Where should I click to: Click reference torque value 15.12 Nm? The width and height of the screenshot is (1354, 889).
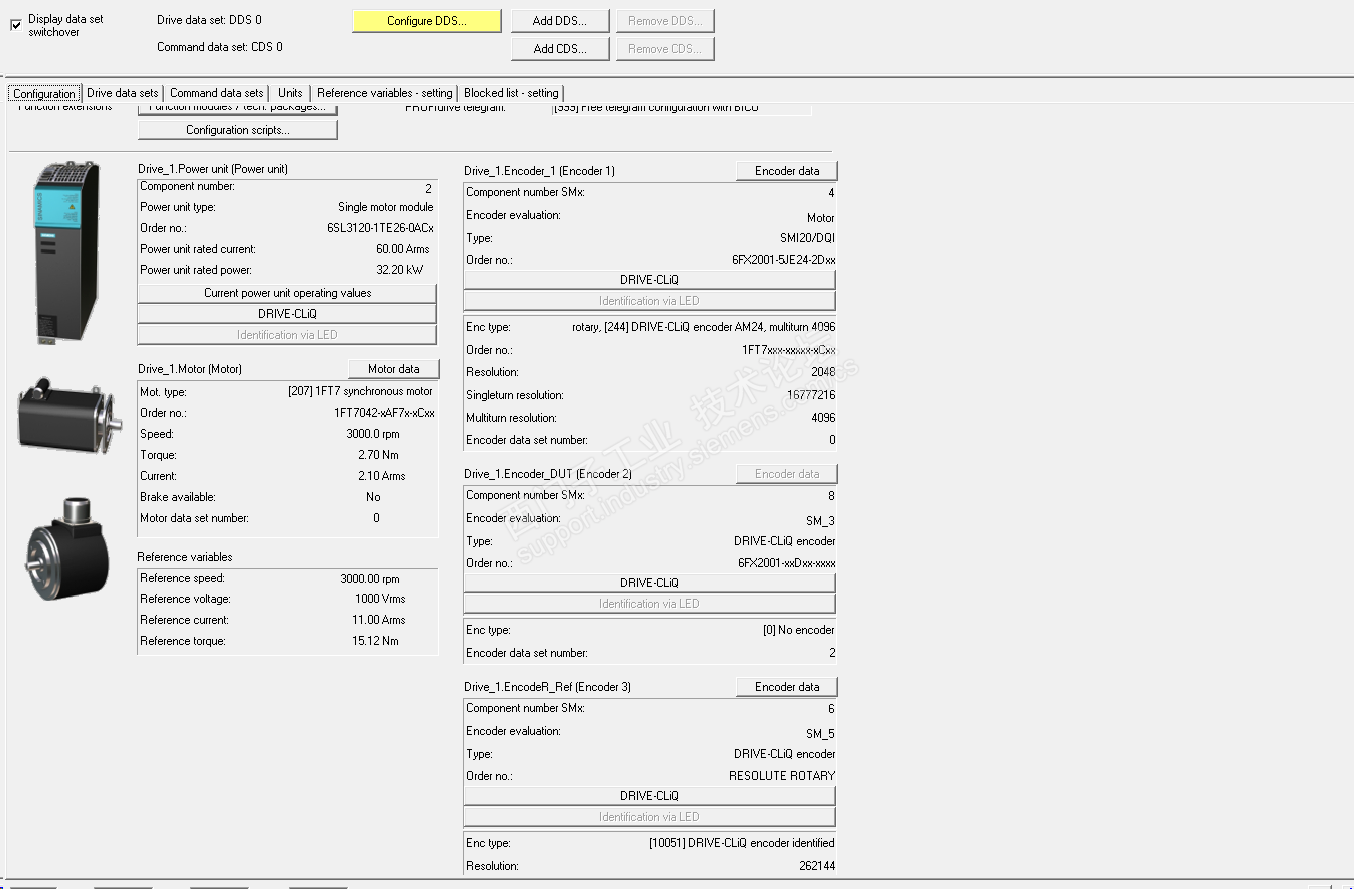click(375, 641)
